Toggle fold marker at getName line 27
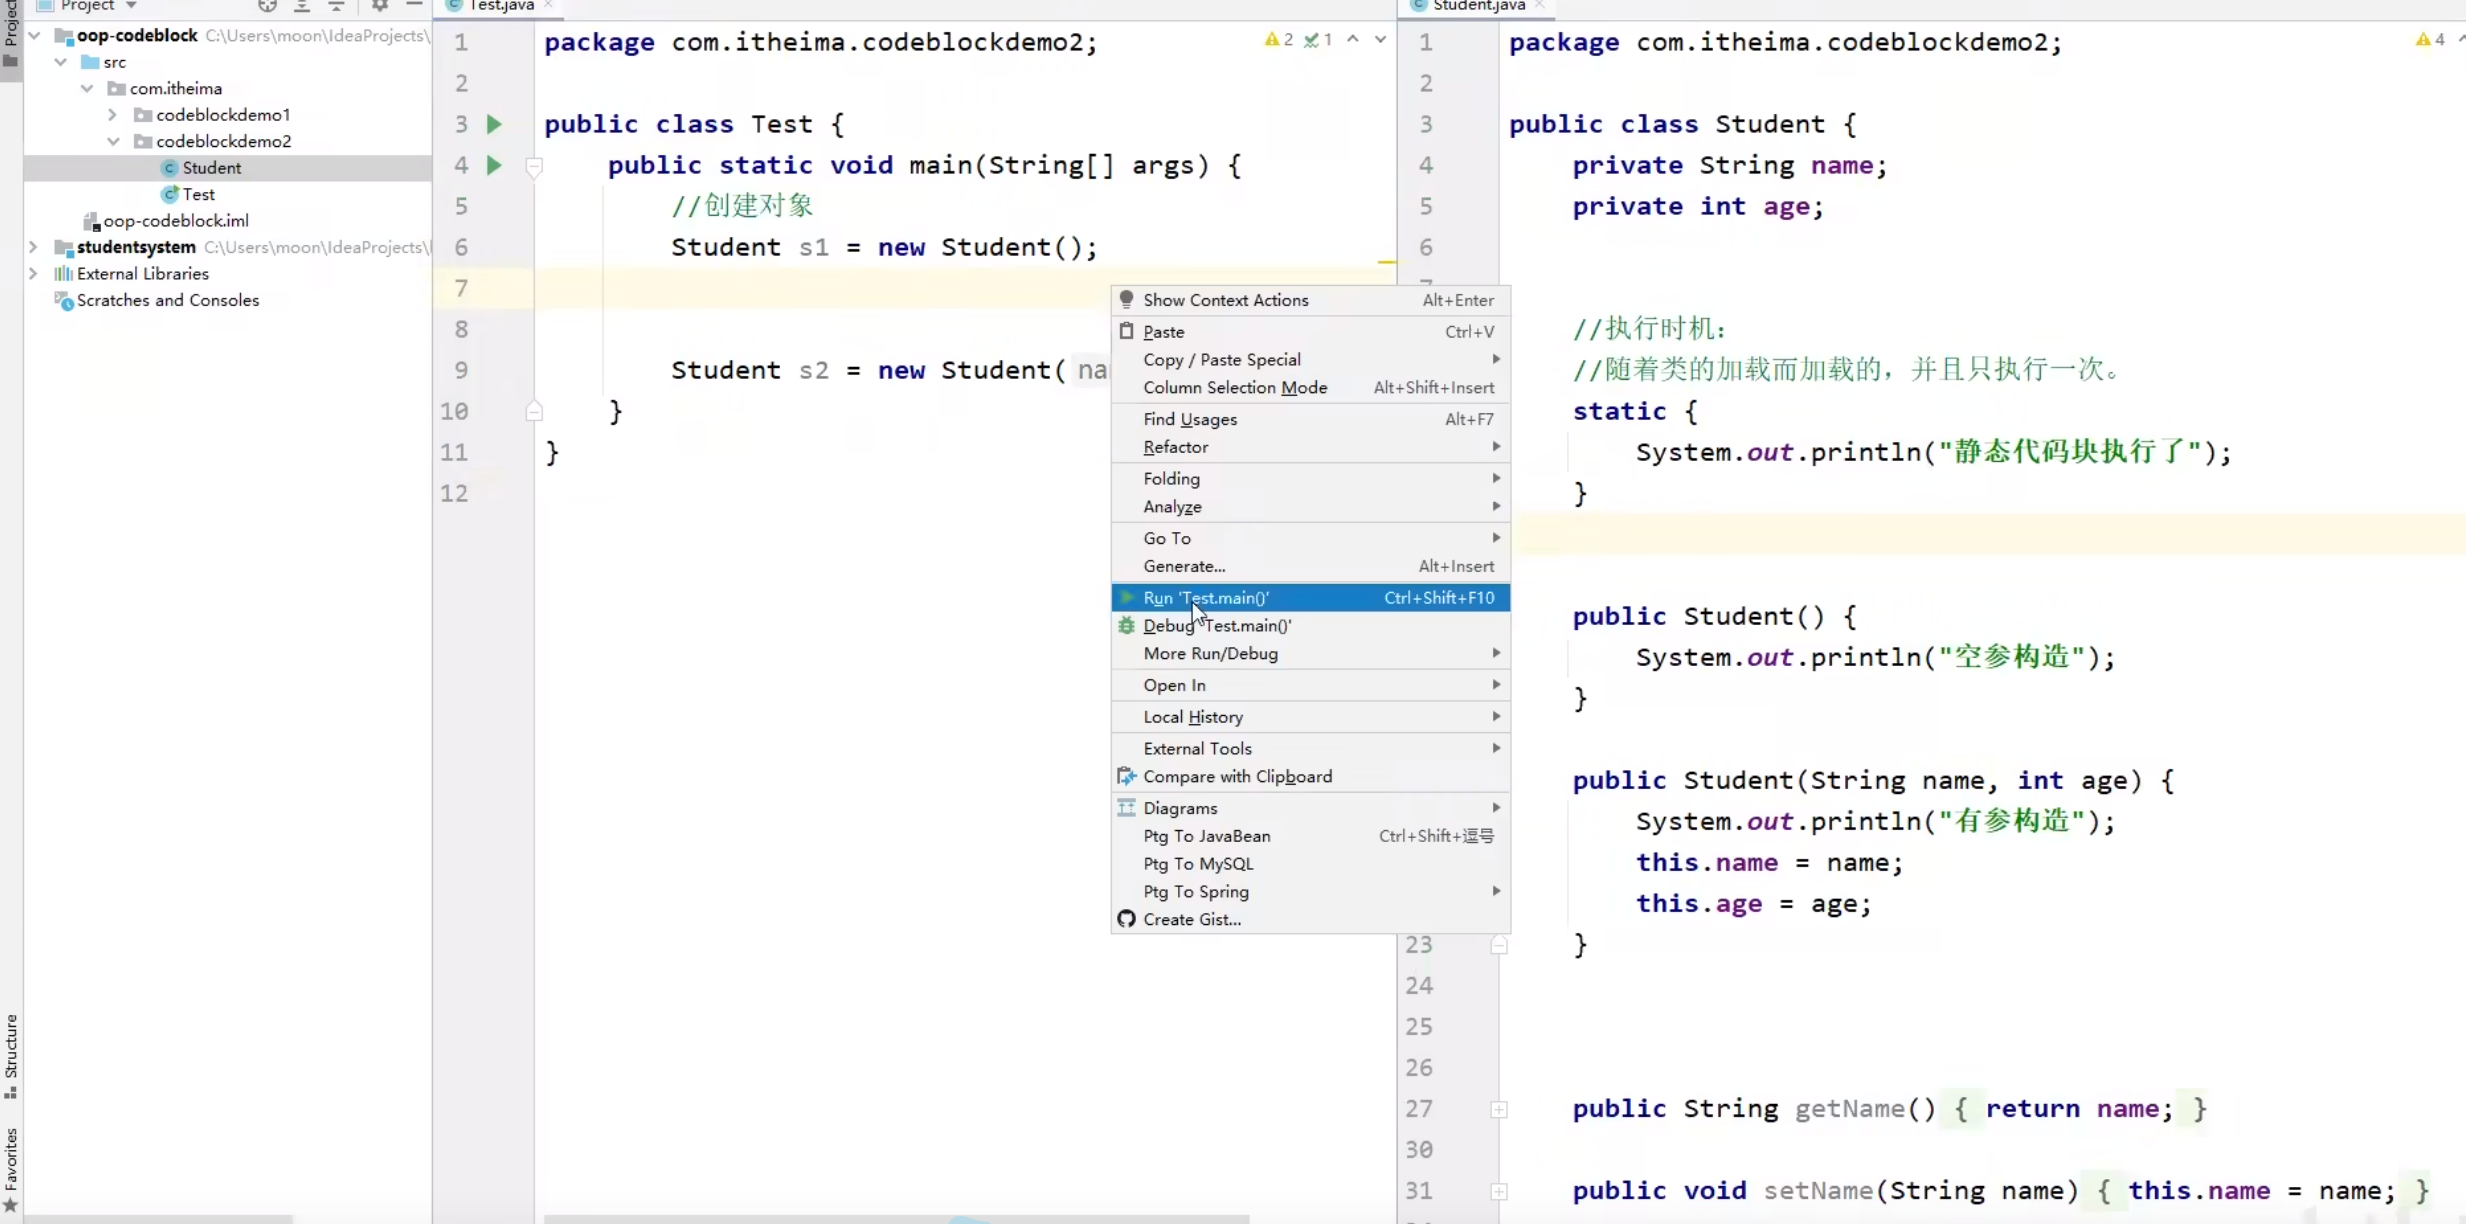The image size is (2466, 1224). [x=1499, y=1109]
